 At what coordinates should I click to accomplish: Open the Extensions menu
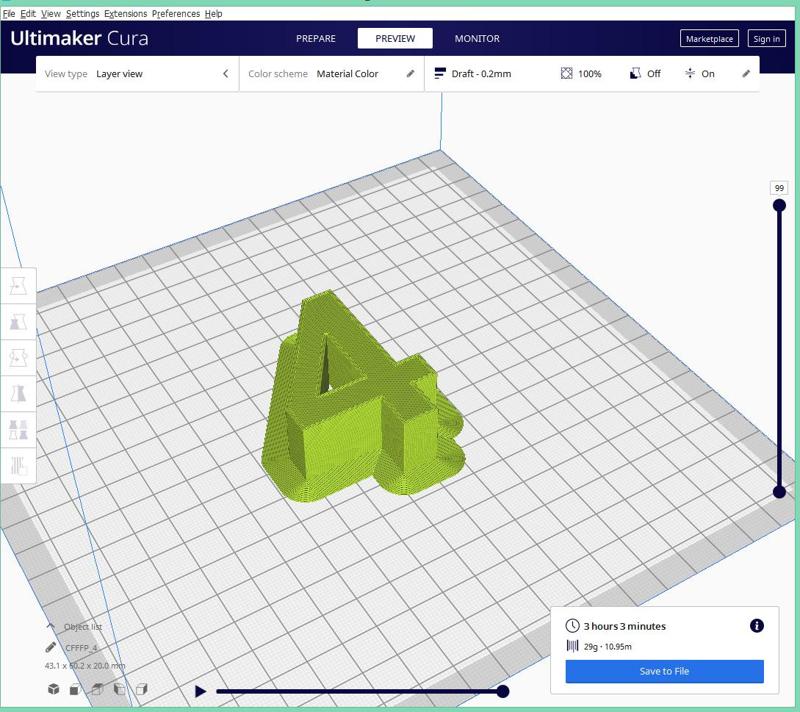126,14
